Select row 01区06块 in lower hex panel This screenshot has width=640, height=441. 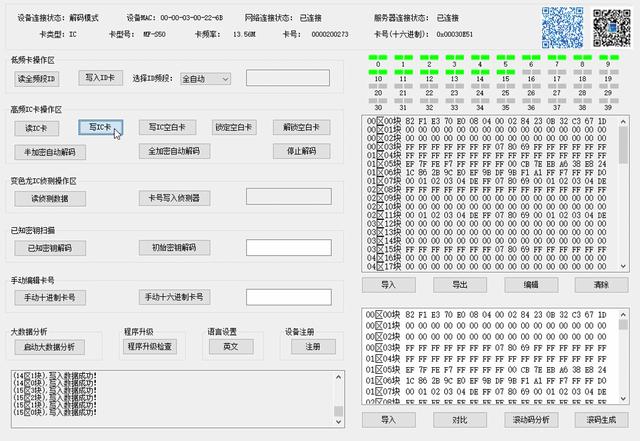click(x=487, y=381)
